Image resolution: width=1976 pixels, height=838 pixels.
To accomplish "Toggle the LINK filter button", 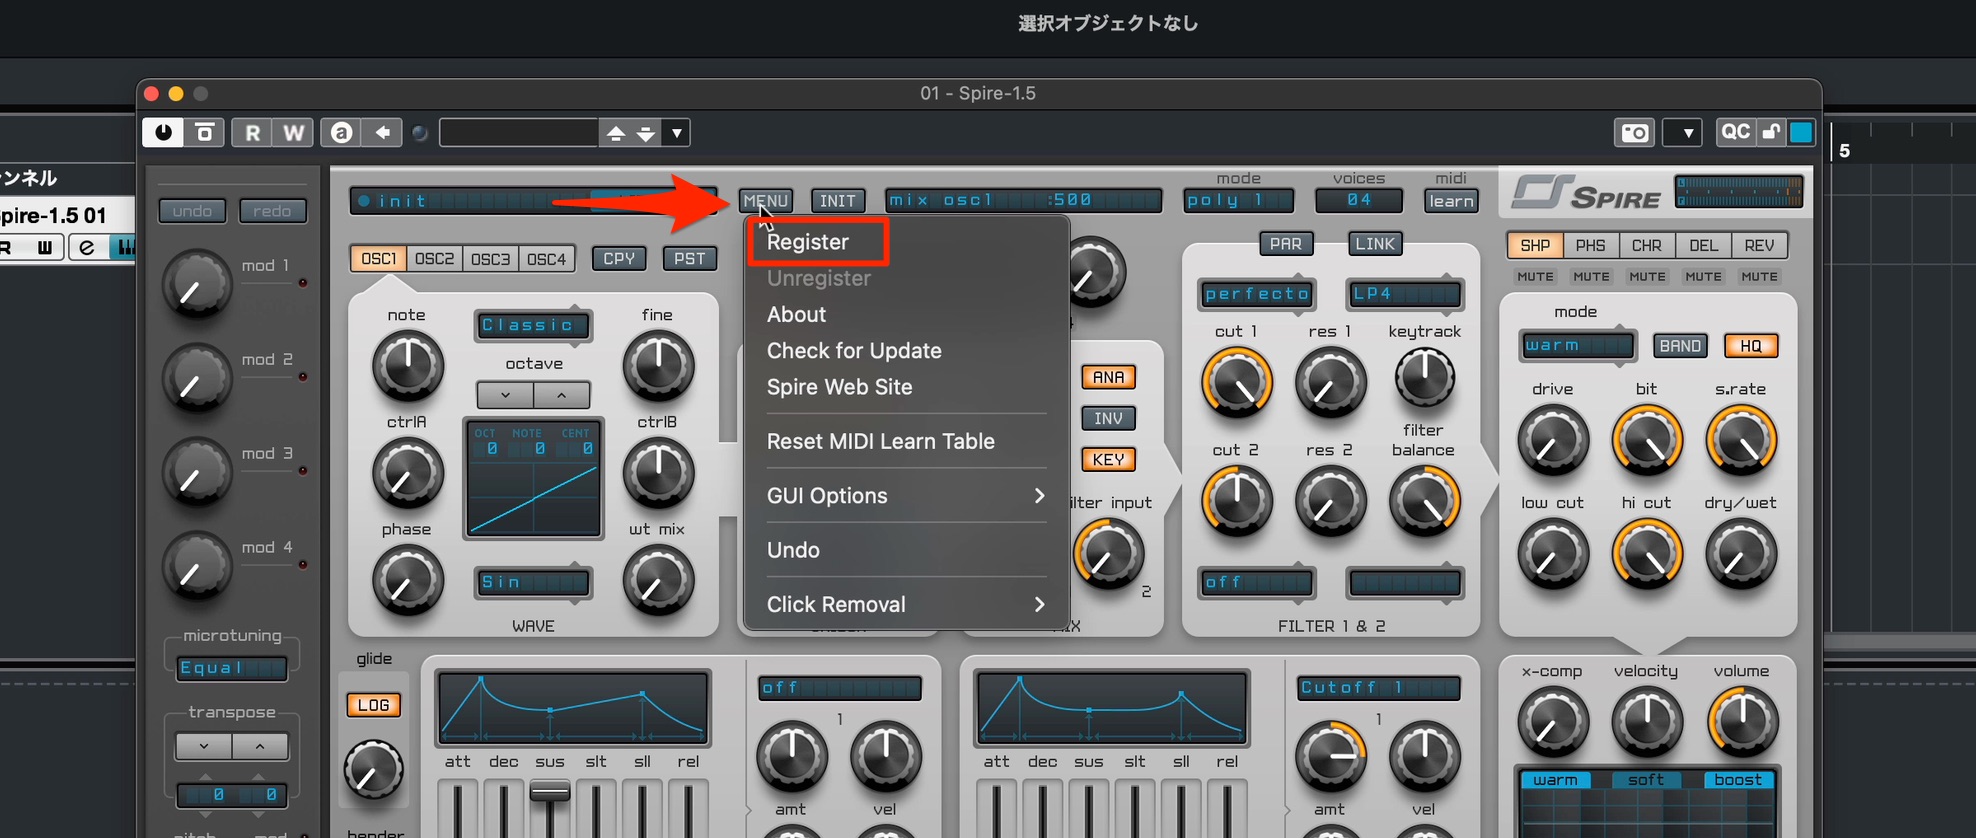I will pos(1375,244).
